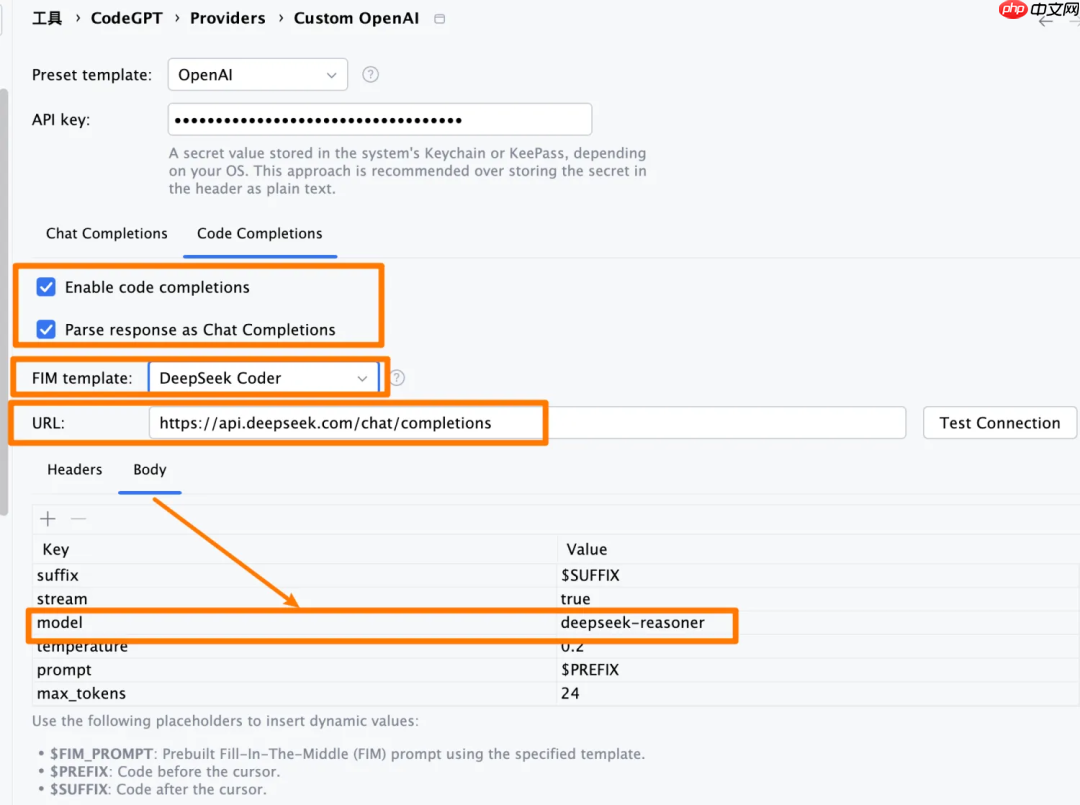This screenshot has height=805, width=1080.
Task: Uncheck Parse response as Chat Completions
Action: pos(46,330)
